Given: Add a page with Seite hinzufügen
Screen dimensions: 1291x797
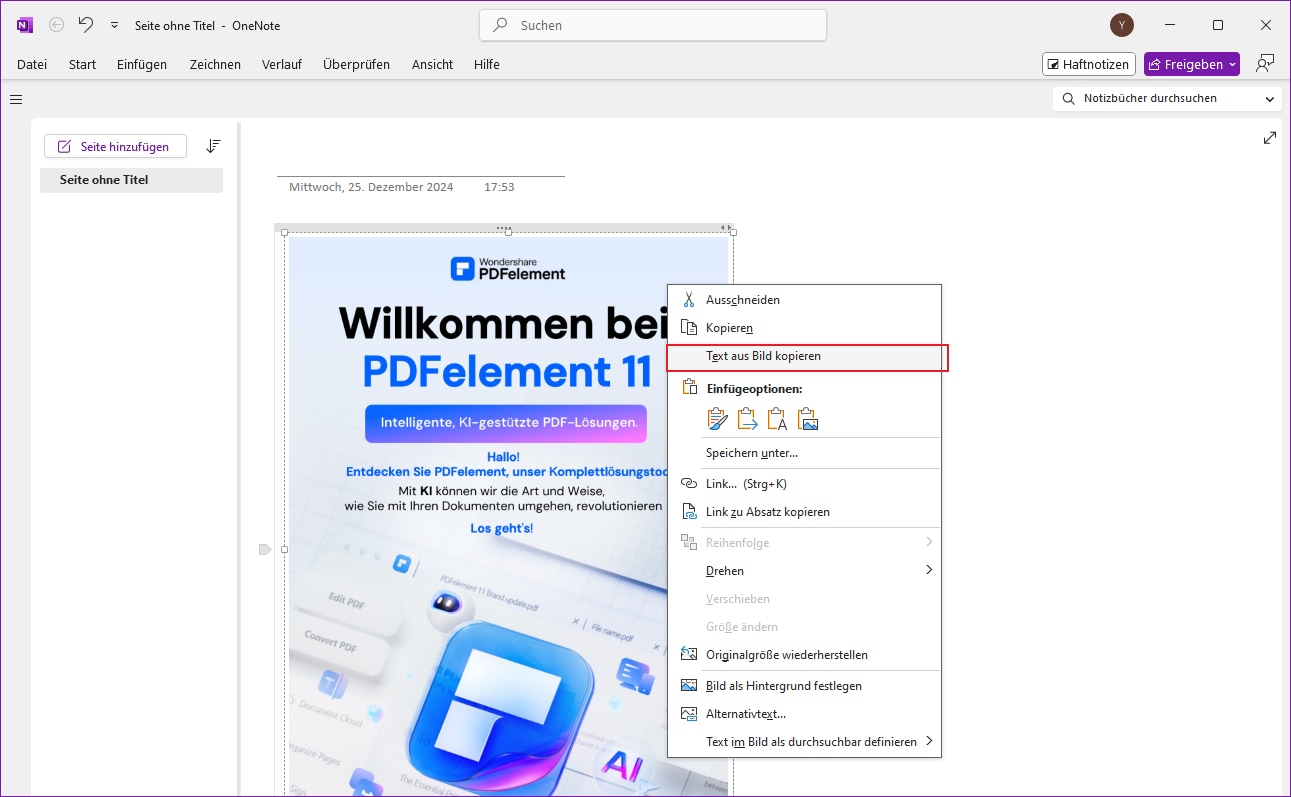Looking at the screenshot, I should coord(115,146).
